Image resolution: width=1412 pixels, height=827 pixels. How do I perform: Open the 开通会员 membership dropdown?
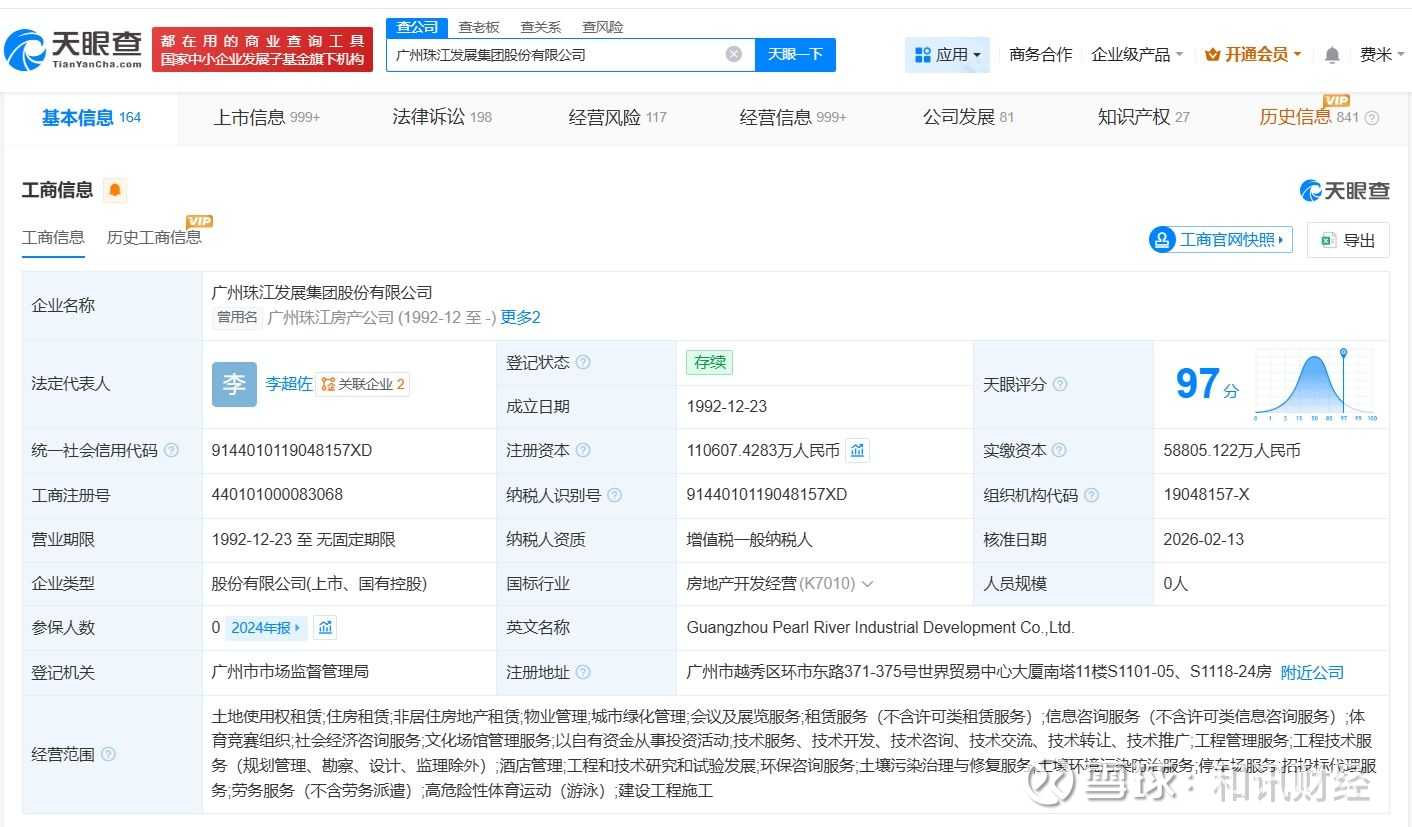click(1253, 55)
